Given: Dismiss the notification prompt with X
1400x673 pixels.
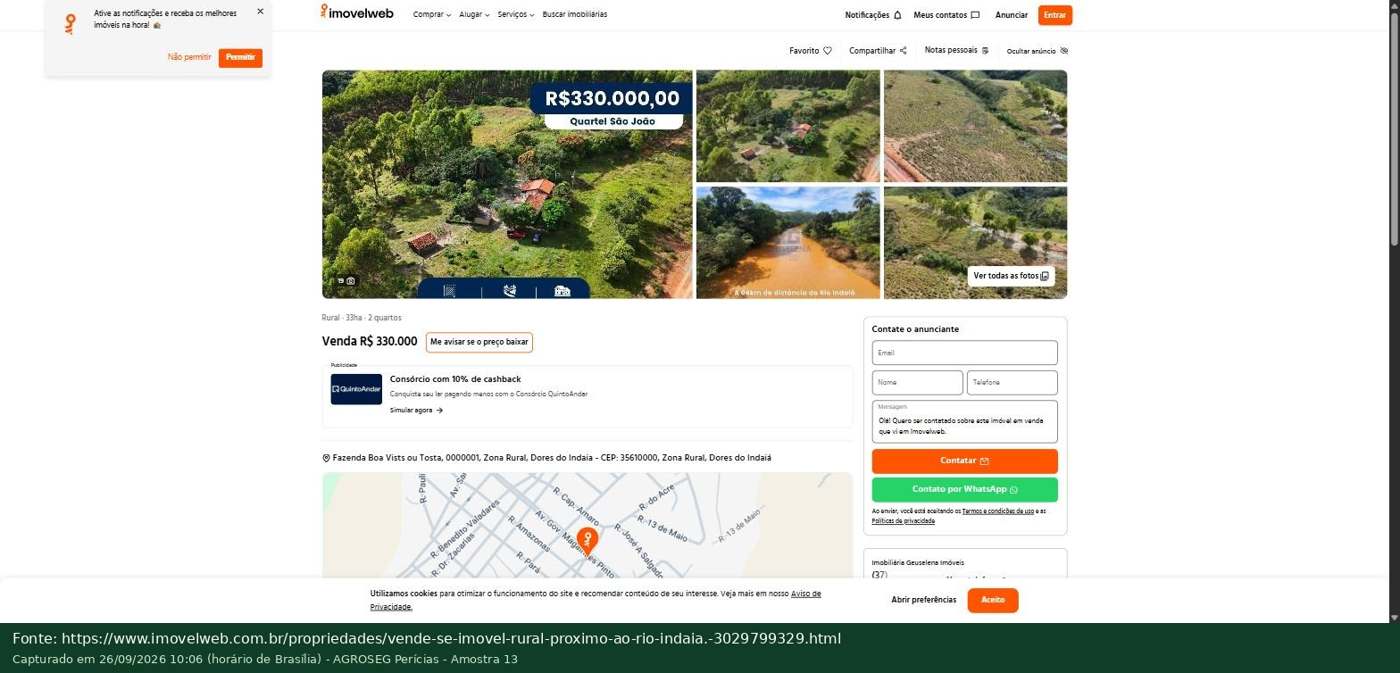Looking at the screenshot, I should [x=260, y=12].
